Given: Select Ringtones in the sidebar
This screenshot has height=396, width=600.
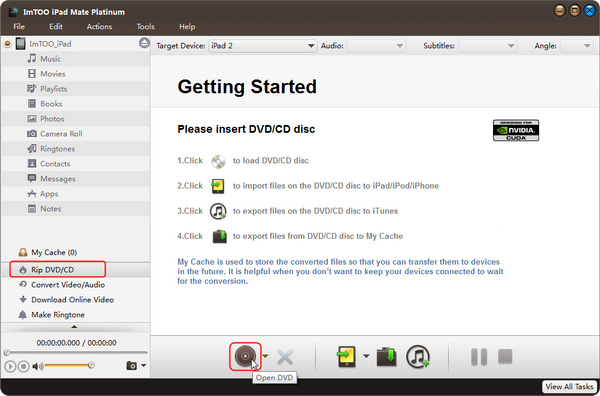Looking at the screenshot, I should [75, 149].
